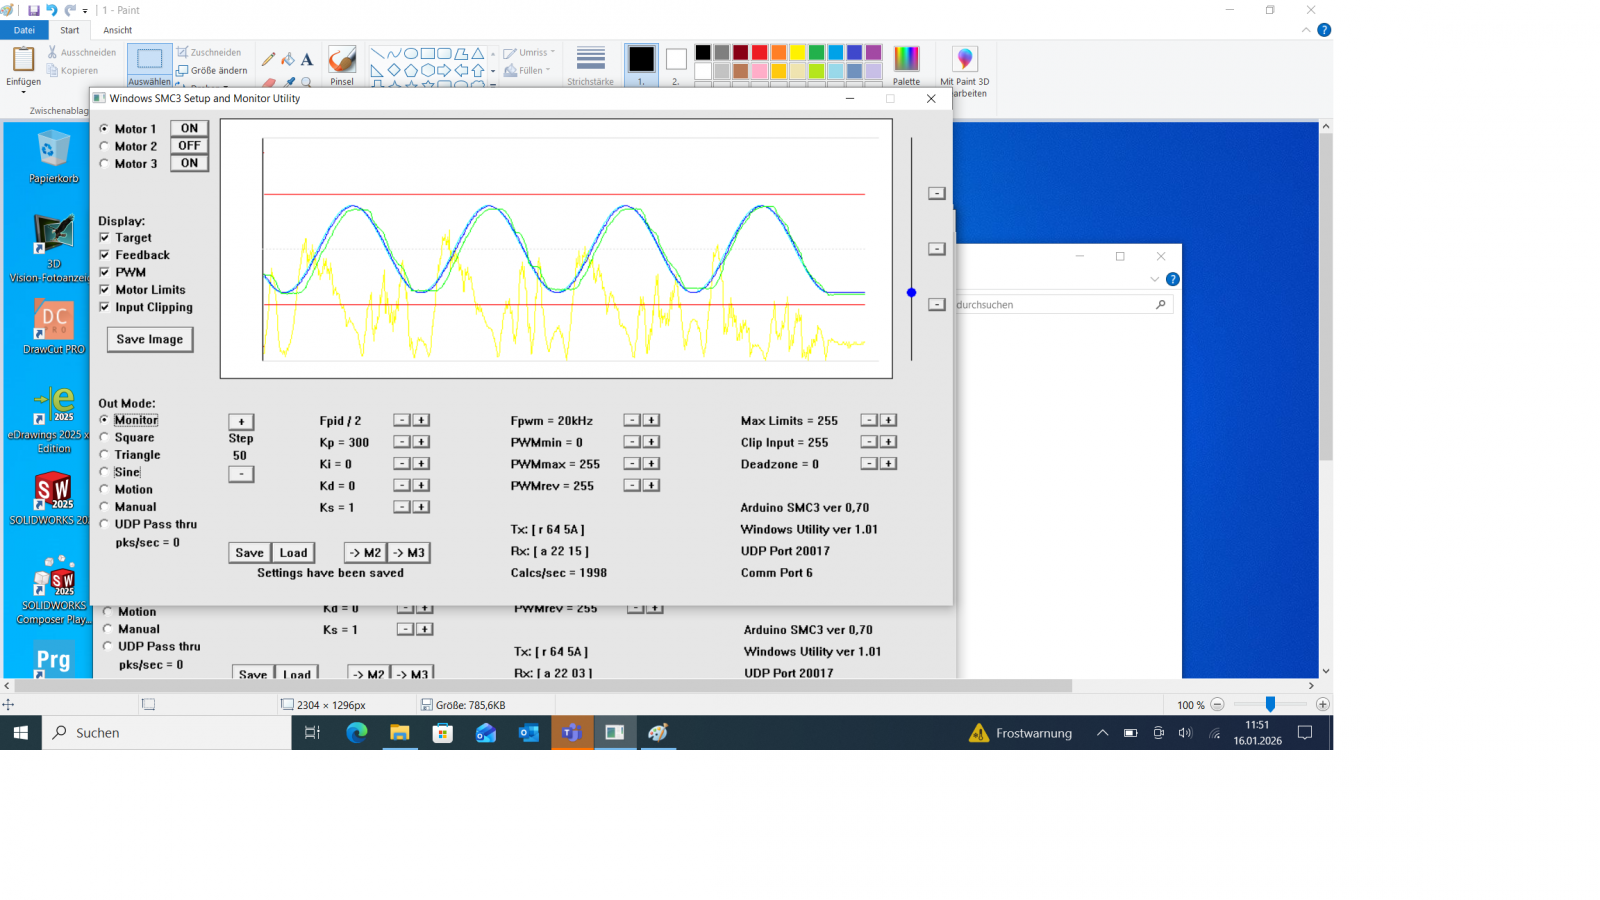Open the Umriss outline dropdown

pos(531,53)
